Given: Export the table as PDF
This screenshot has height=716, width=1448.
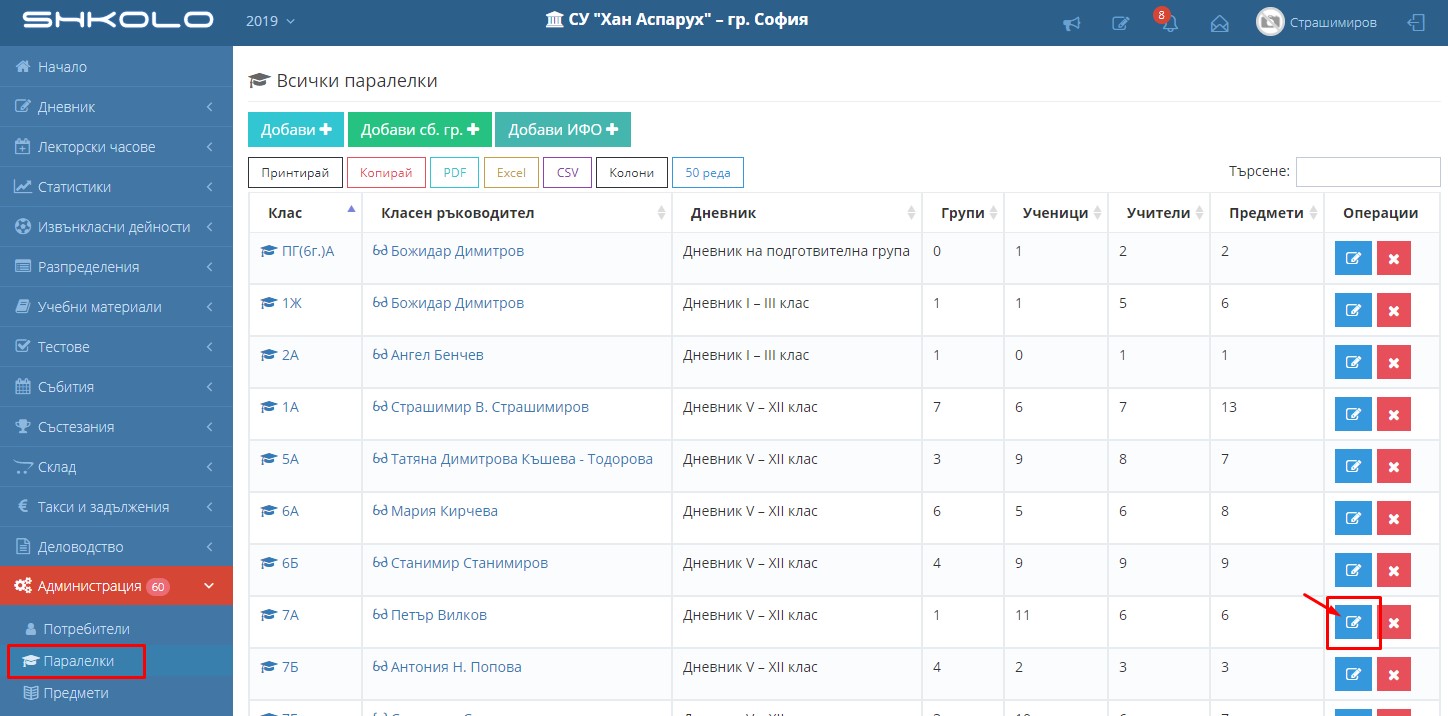Looking at the screenshot, I should coord(455,173).
